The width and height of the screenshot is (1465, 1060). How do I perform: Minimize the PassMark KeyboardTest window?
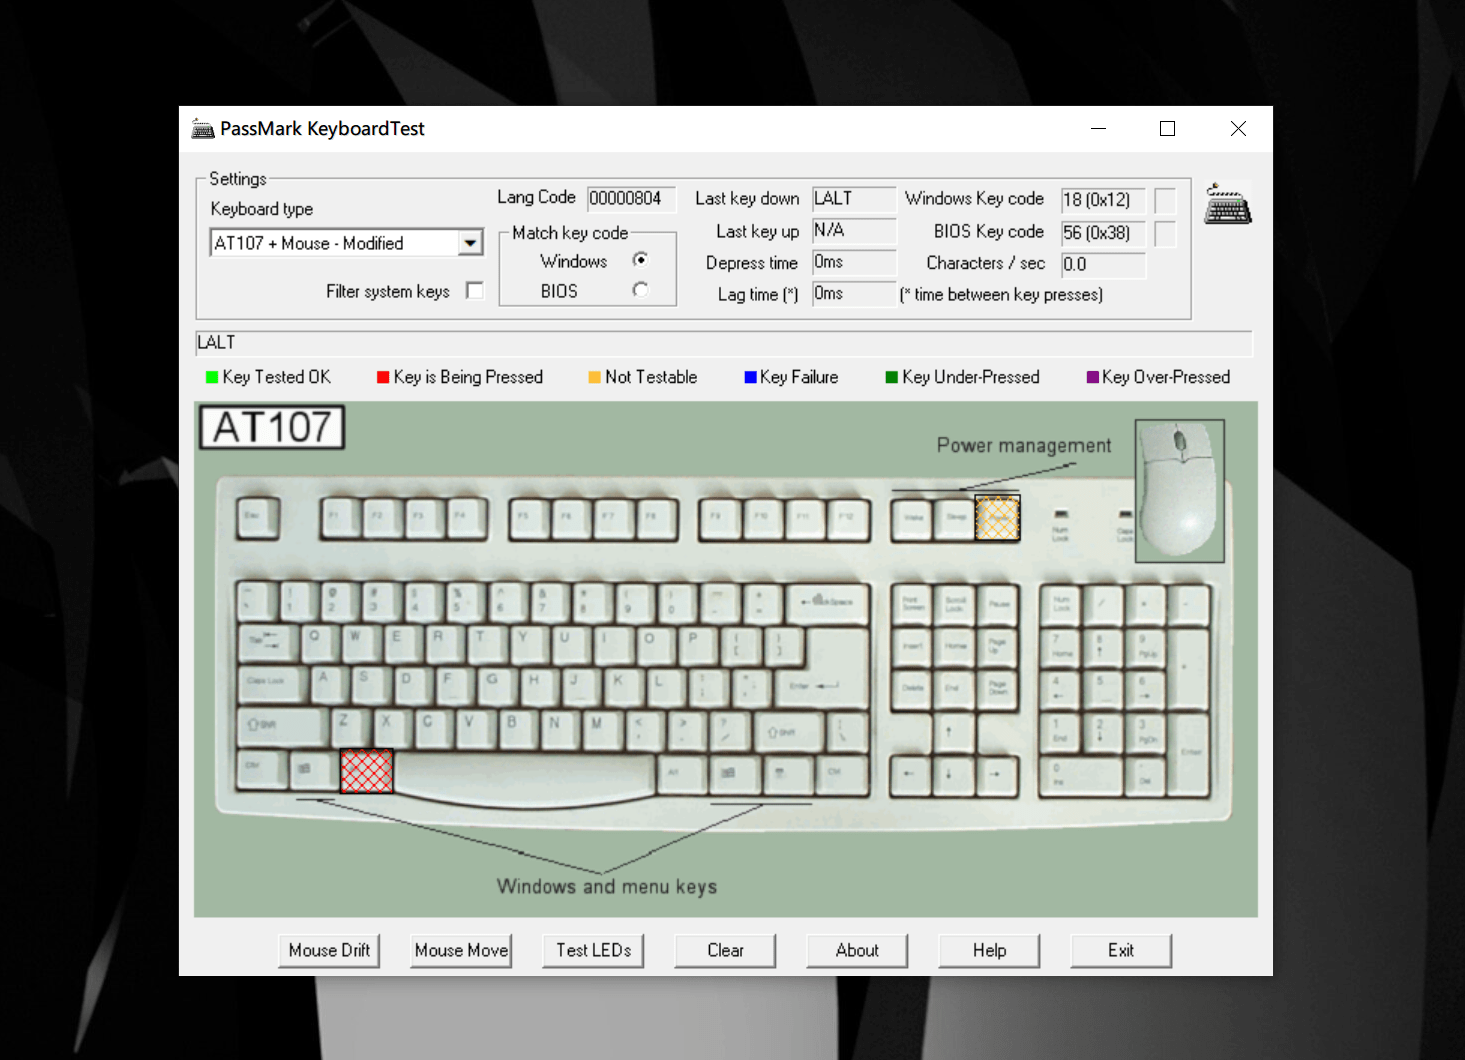[1098, 128]
